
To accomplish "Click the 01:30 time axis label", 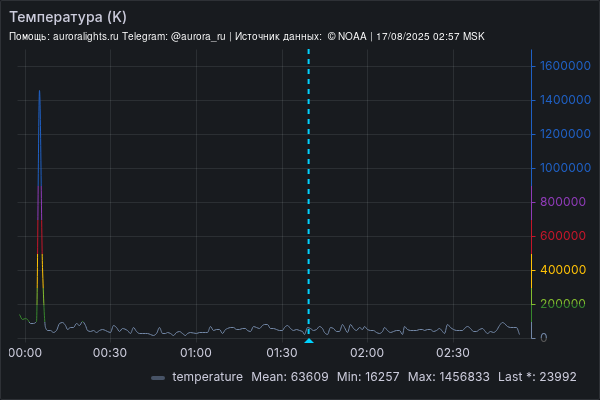I will point(282,353).
